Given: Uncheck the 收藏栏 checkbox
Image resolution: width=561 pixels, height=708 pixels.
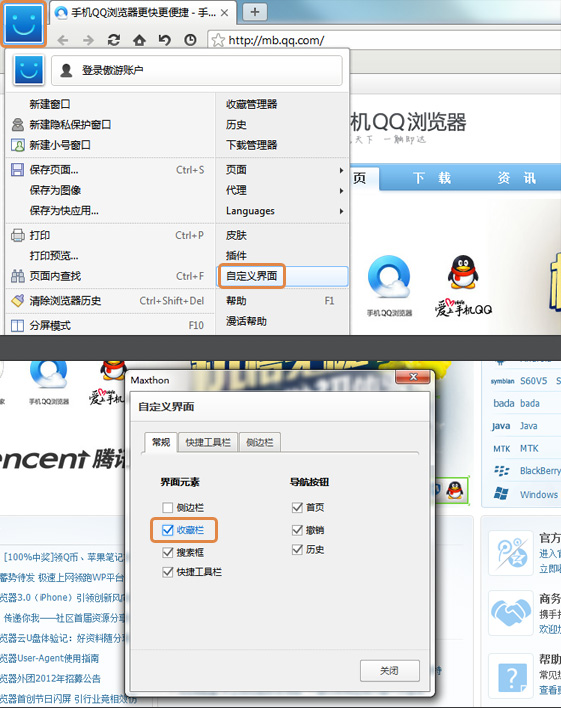Looking at the screenshot, I should point(168,530).
